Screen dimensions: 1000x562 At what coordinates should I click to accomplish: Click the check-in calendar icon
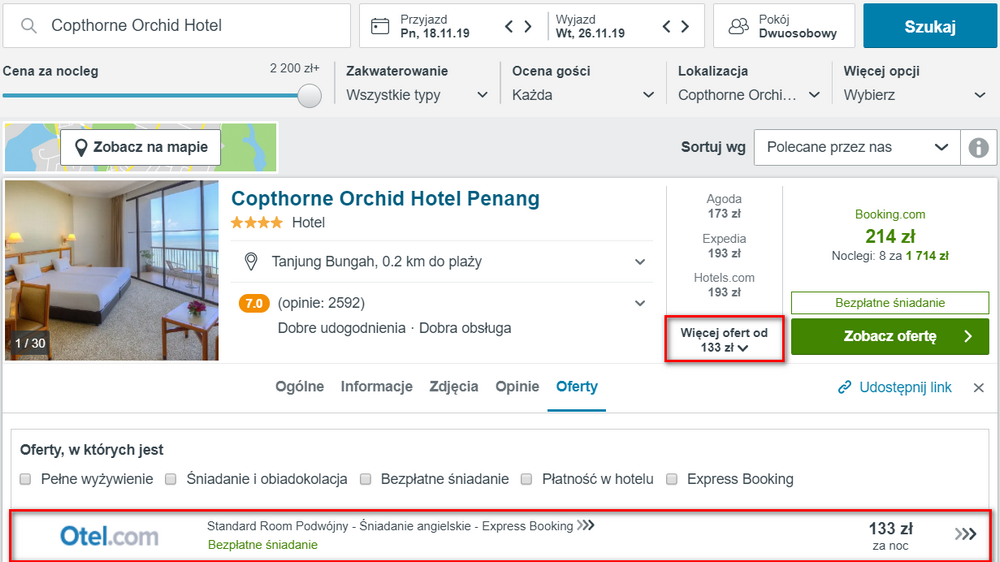click(379, 26)
